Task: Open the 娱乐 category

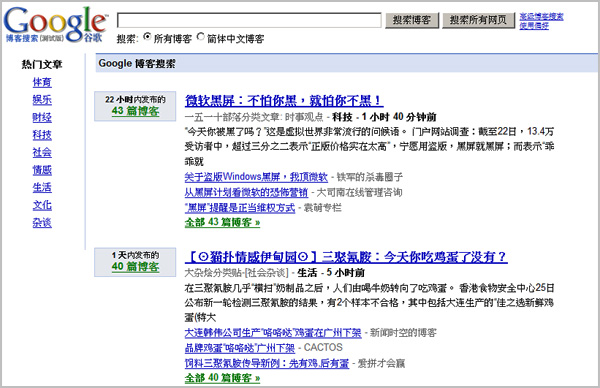Action: pyautogui.click(x=42, y=99)
